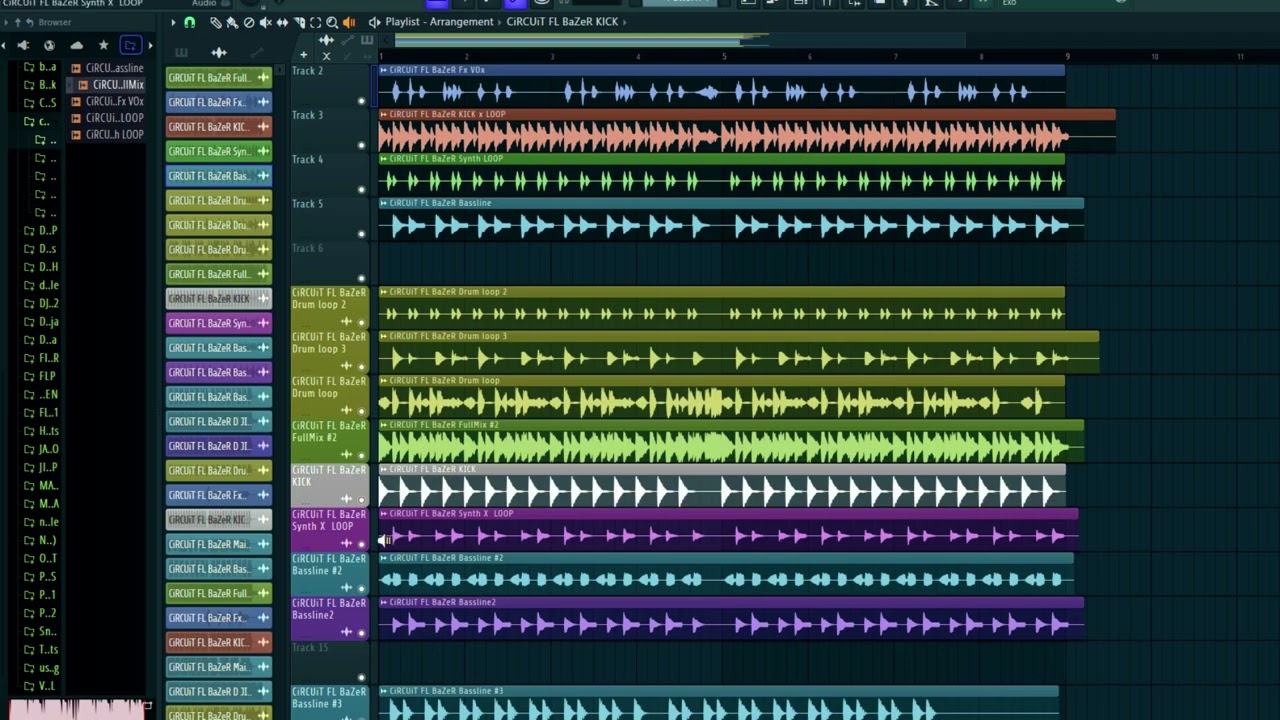The width and height of the screenshot is (1280, 720).
Task: Jump to bar 5 on the timeline
Action: click(x=724, y=56)
